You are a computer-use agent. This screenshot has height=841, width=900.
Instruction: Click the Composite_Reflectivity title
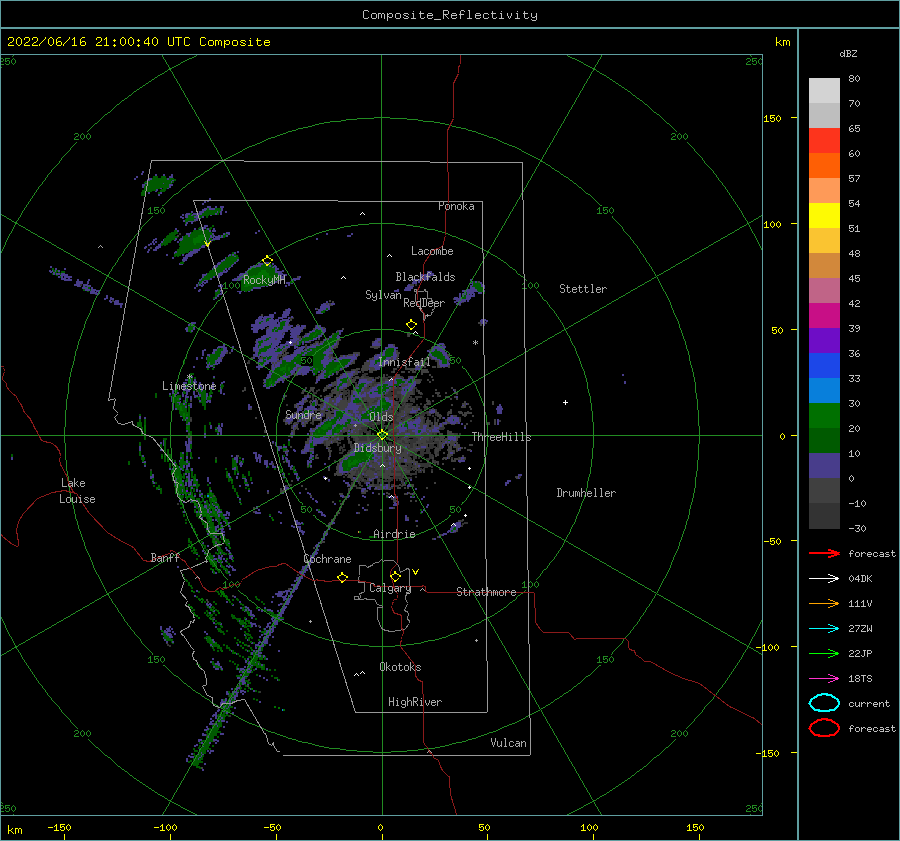[449, 15]
